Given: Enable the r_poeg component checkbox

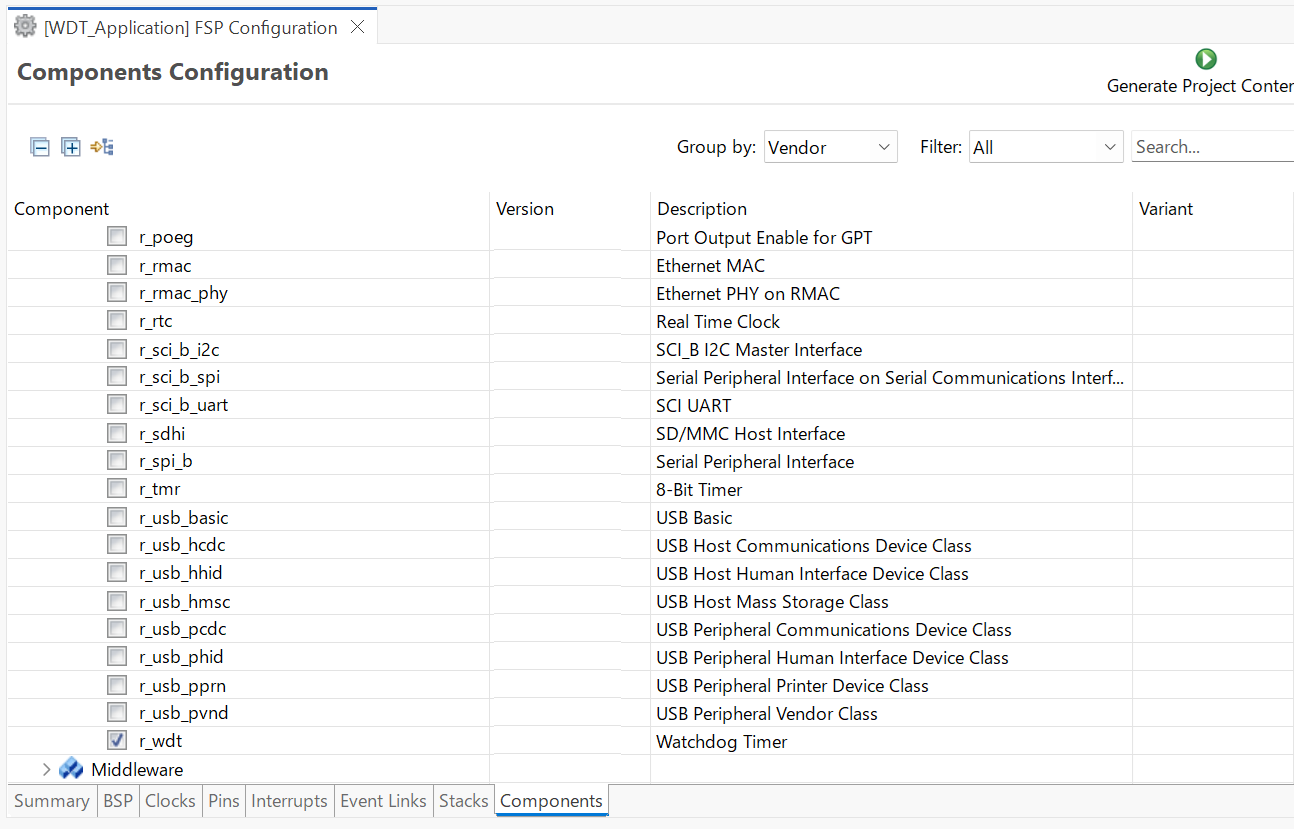Looking at the screenshot, I should [x=117, y=237].
